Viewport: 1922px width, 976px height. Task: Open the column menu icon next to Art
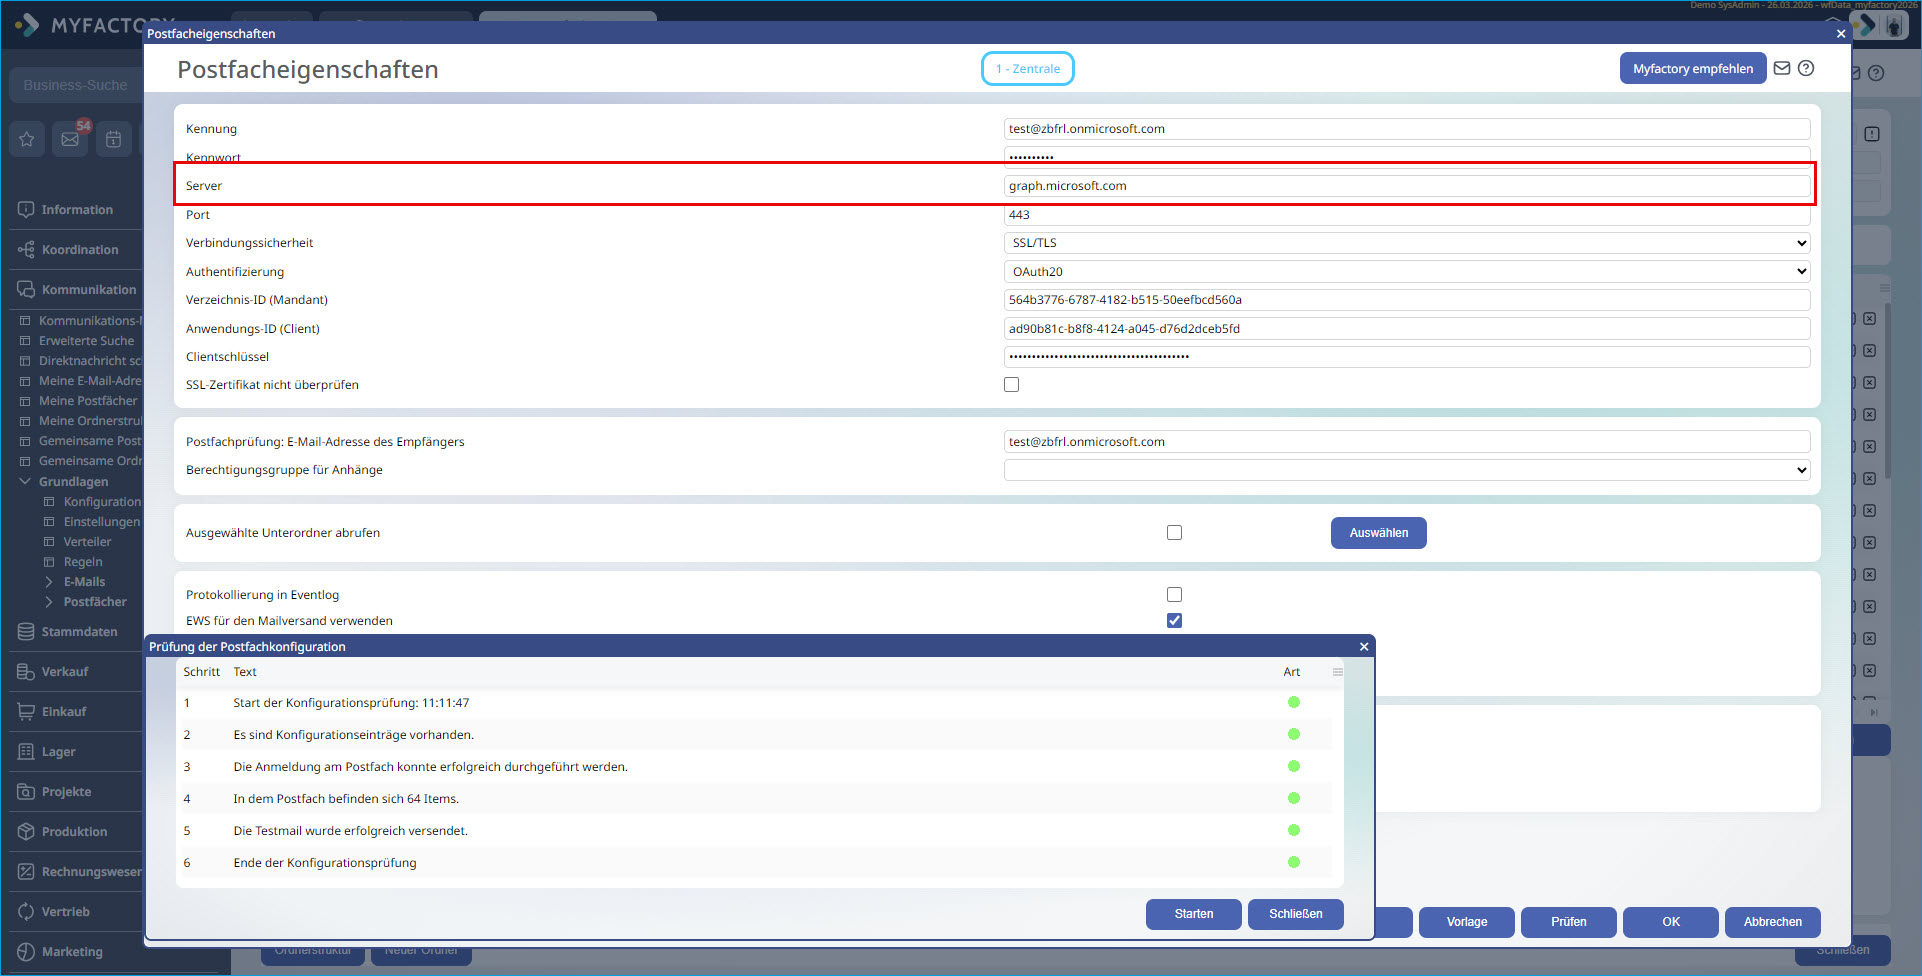pos(1338,672)
